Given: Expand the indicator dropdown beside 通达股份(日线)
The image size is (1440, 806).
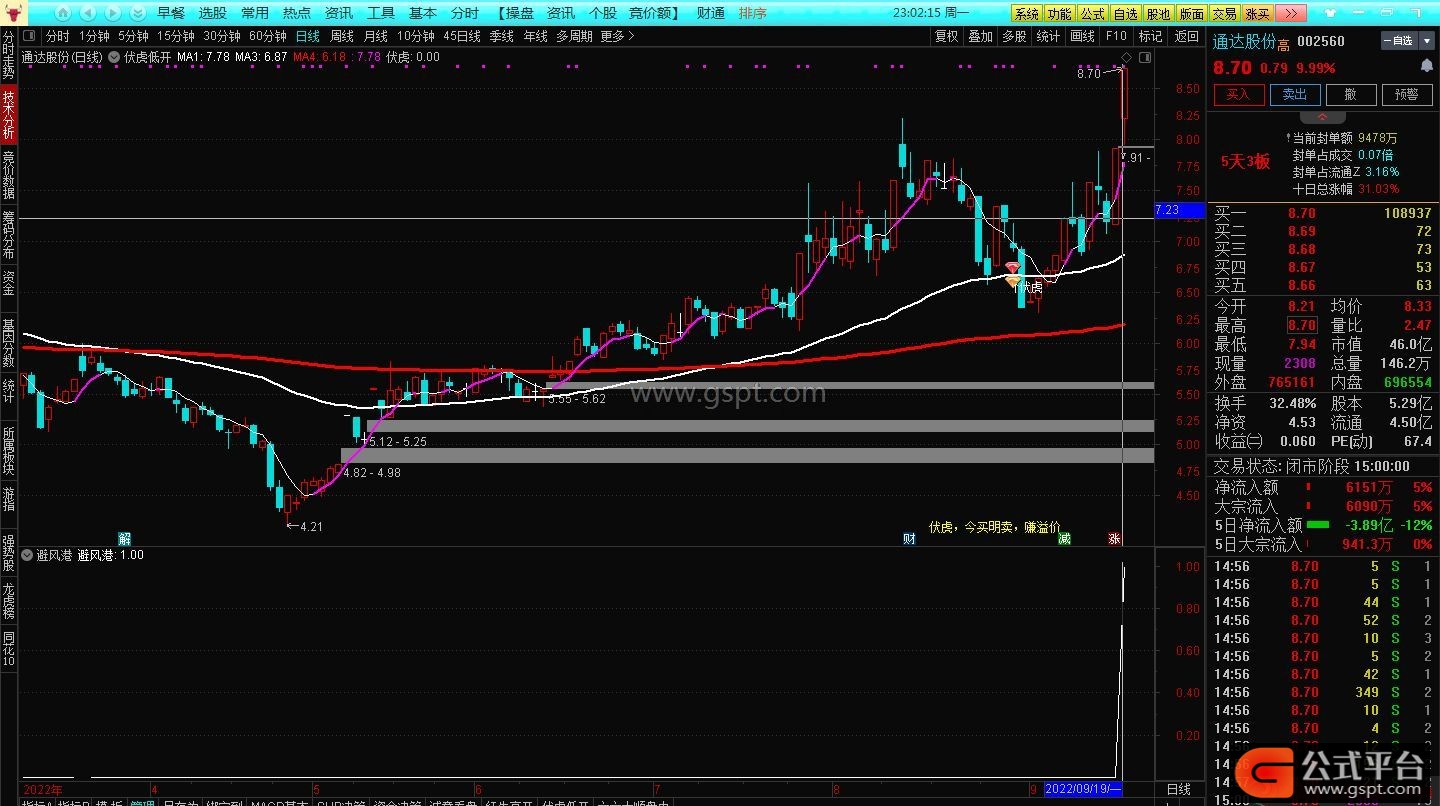Looking at the screenshot, I should pyautogui.click(x=114, y=57).
